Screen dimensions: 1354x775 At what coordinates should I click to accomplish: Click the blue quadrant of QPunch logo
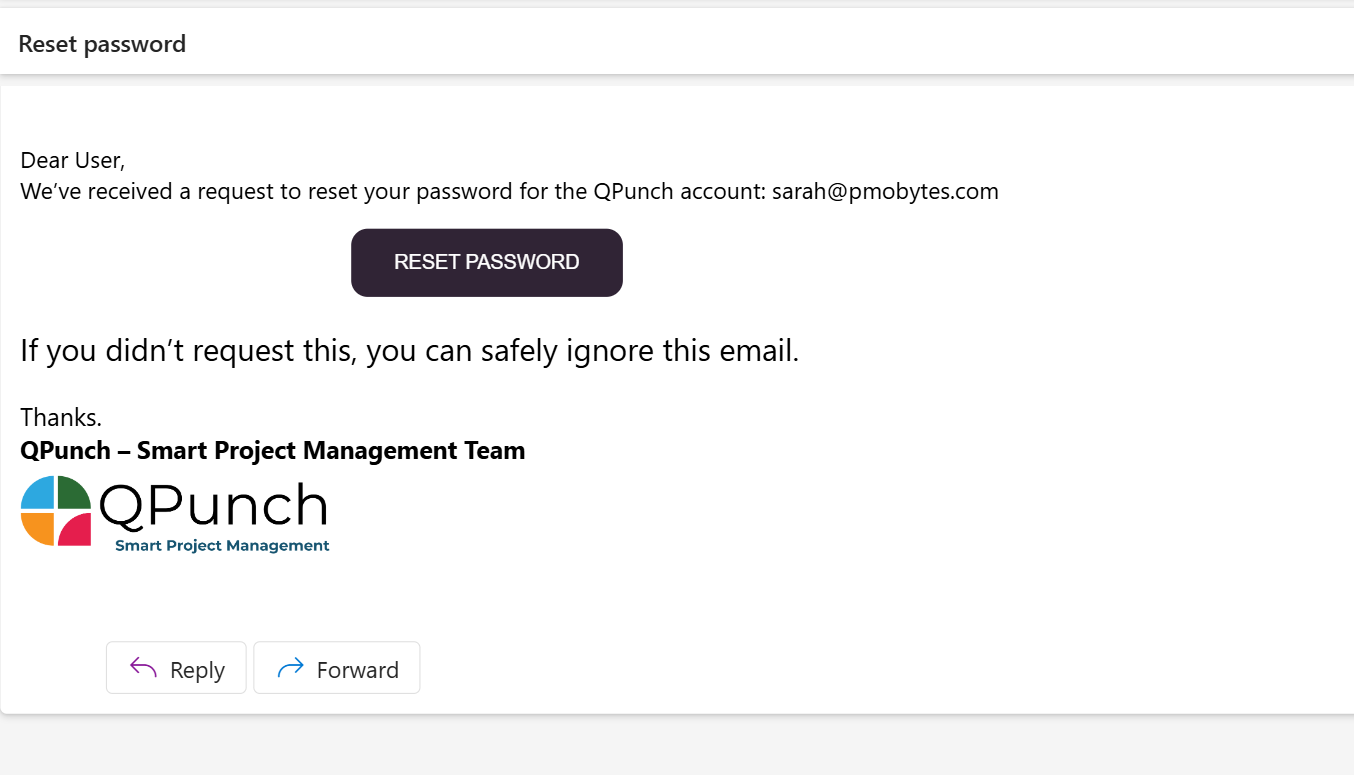(x=39, y=493)
